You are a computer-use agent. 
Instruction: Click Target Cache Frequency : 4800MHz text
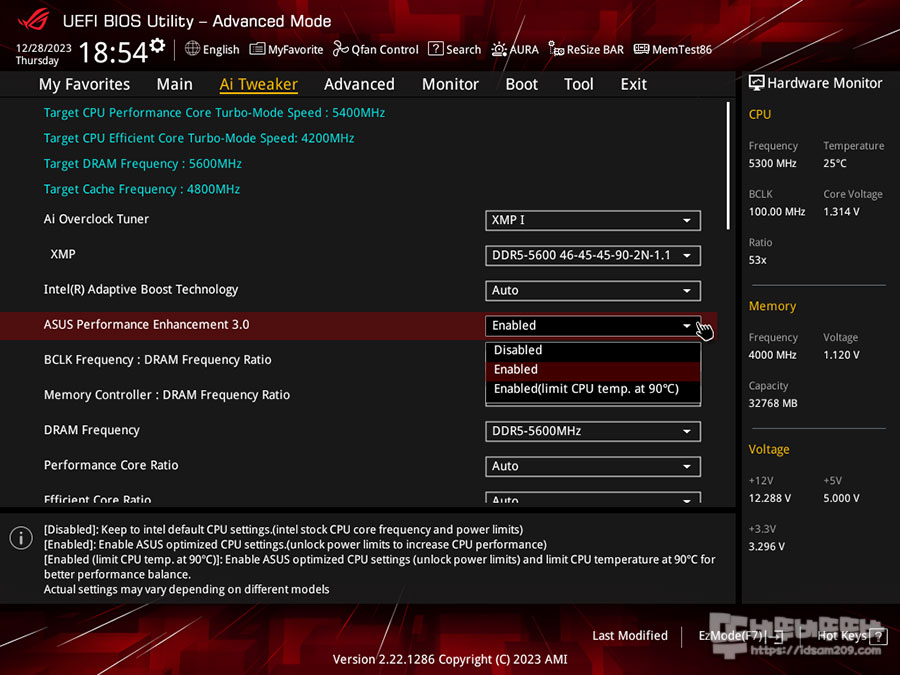click(142, 189)
